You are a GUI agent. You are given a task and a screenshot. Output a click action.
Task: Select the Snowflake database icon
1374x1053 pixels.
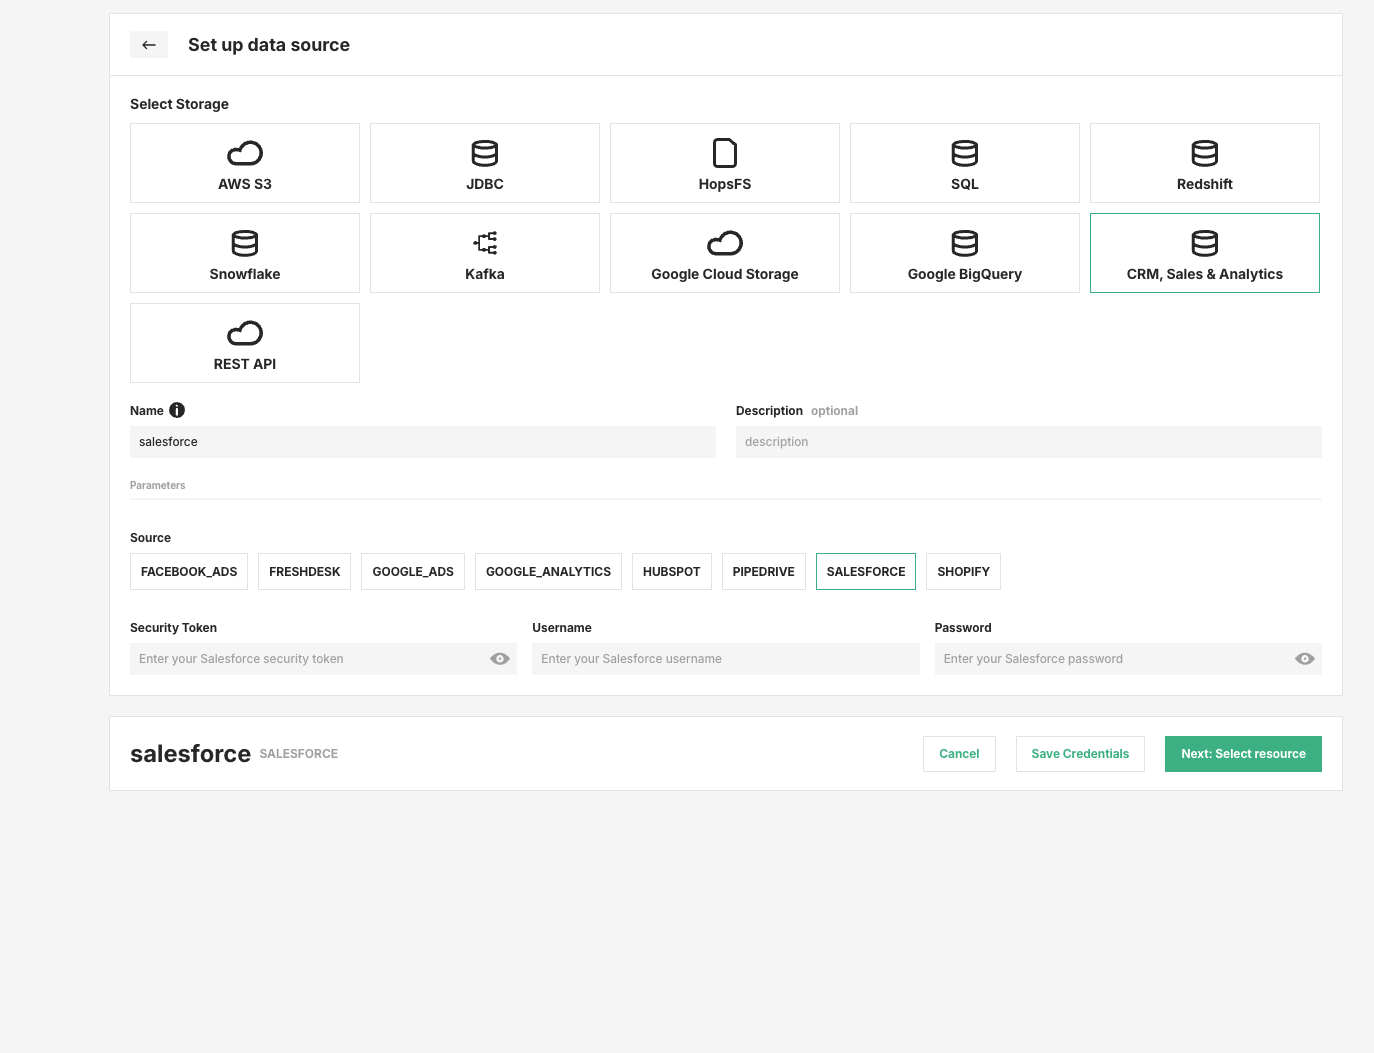pyautogui.click(x=244, y=242)
